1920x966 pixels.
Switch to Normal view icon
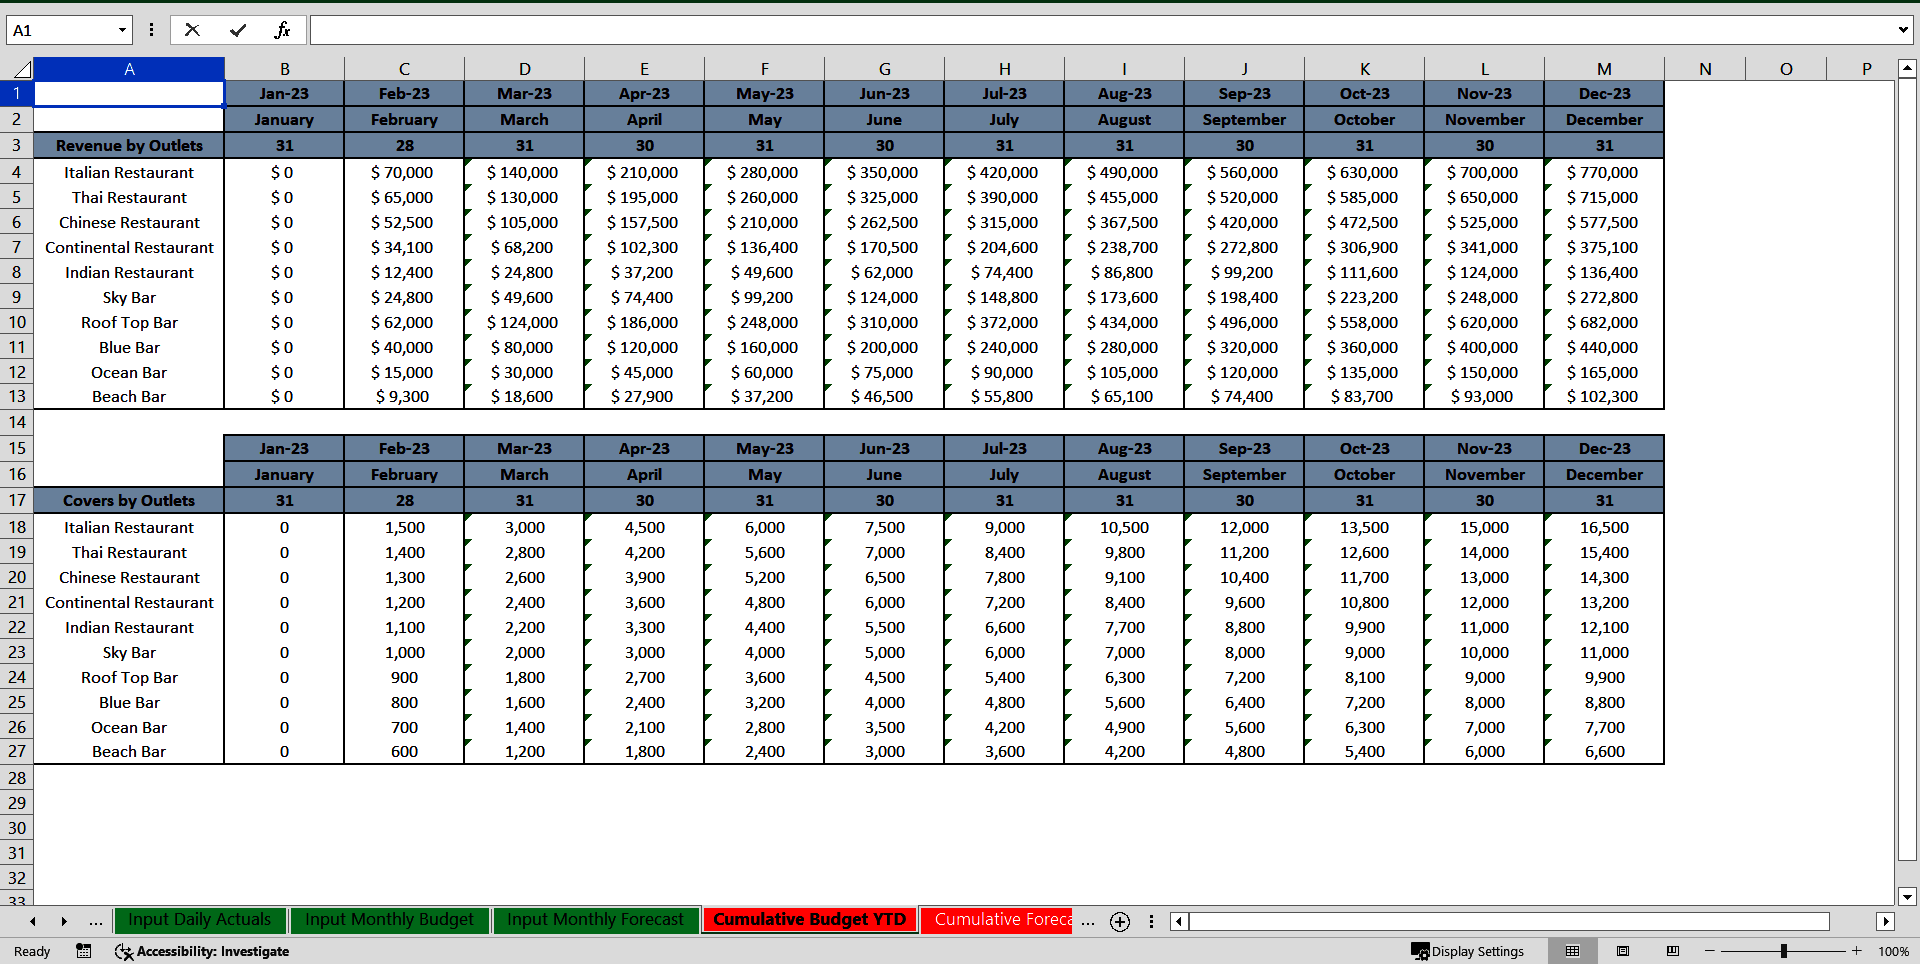[1572, 951]
